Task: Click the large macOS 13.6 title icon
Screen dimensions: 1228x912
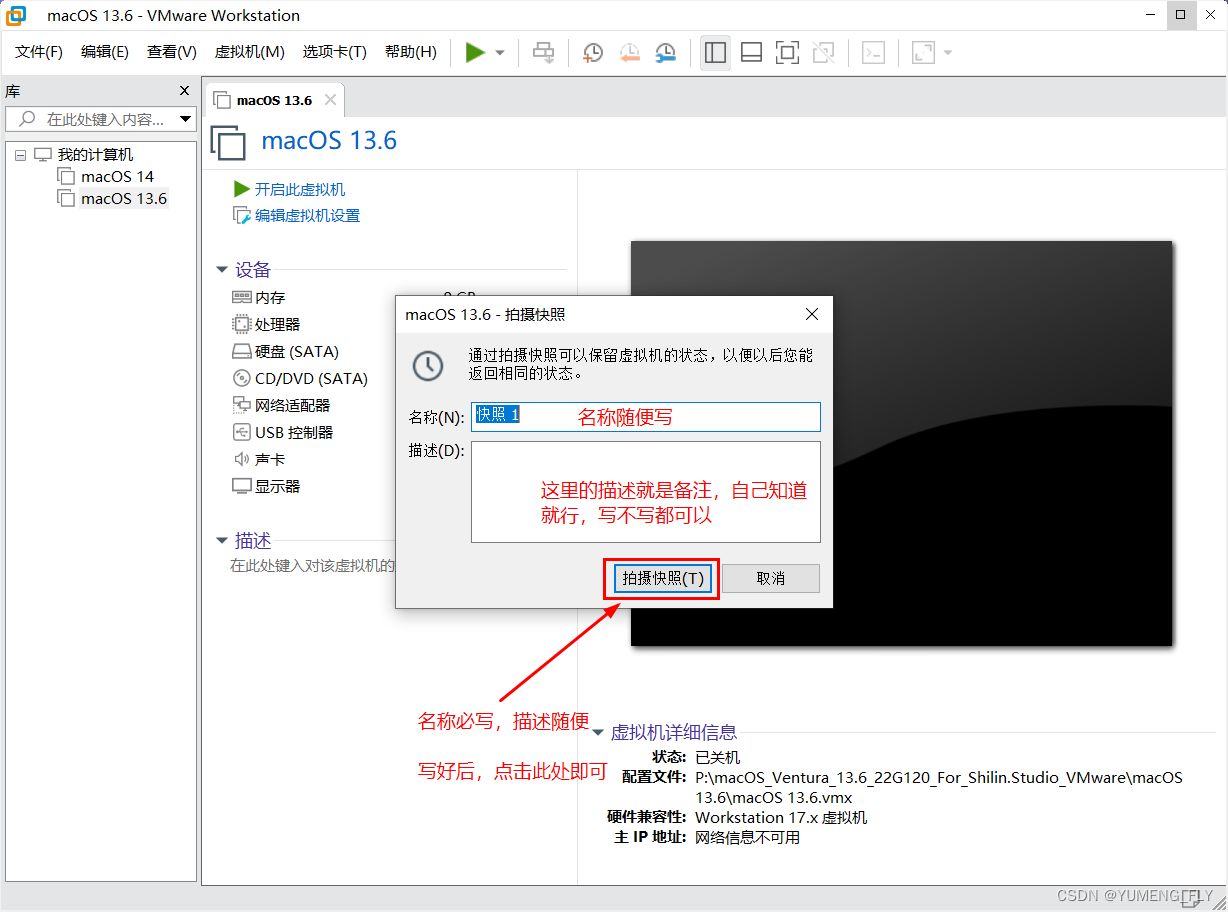Action: click(228, 142)
